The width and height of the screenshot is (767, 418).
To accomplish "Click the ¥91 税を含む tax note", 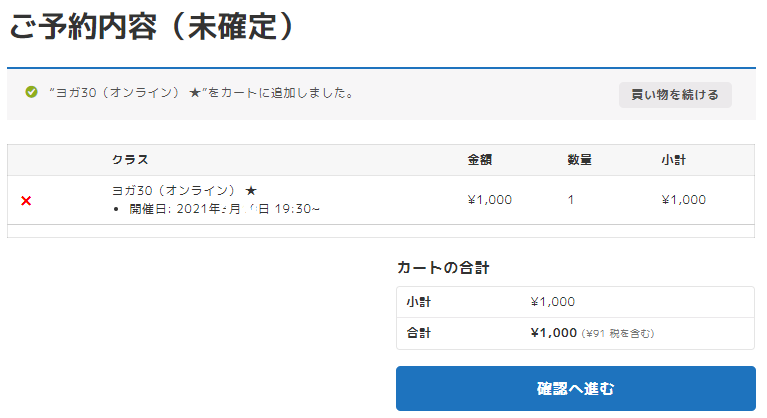I will click(624, 334).
